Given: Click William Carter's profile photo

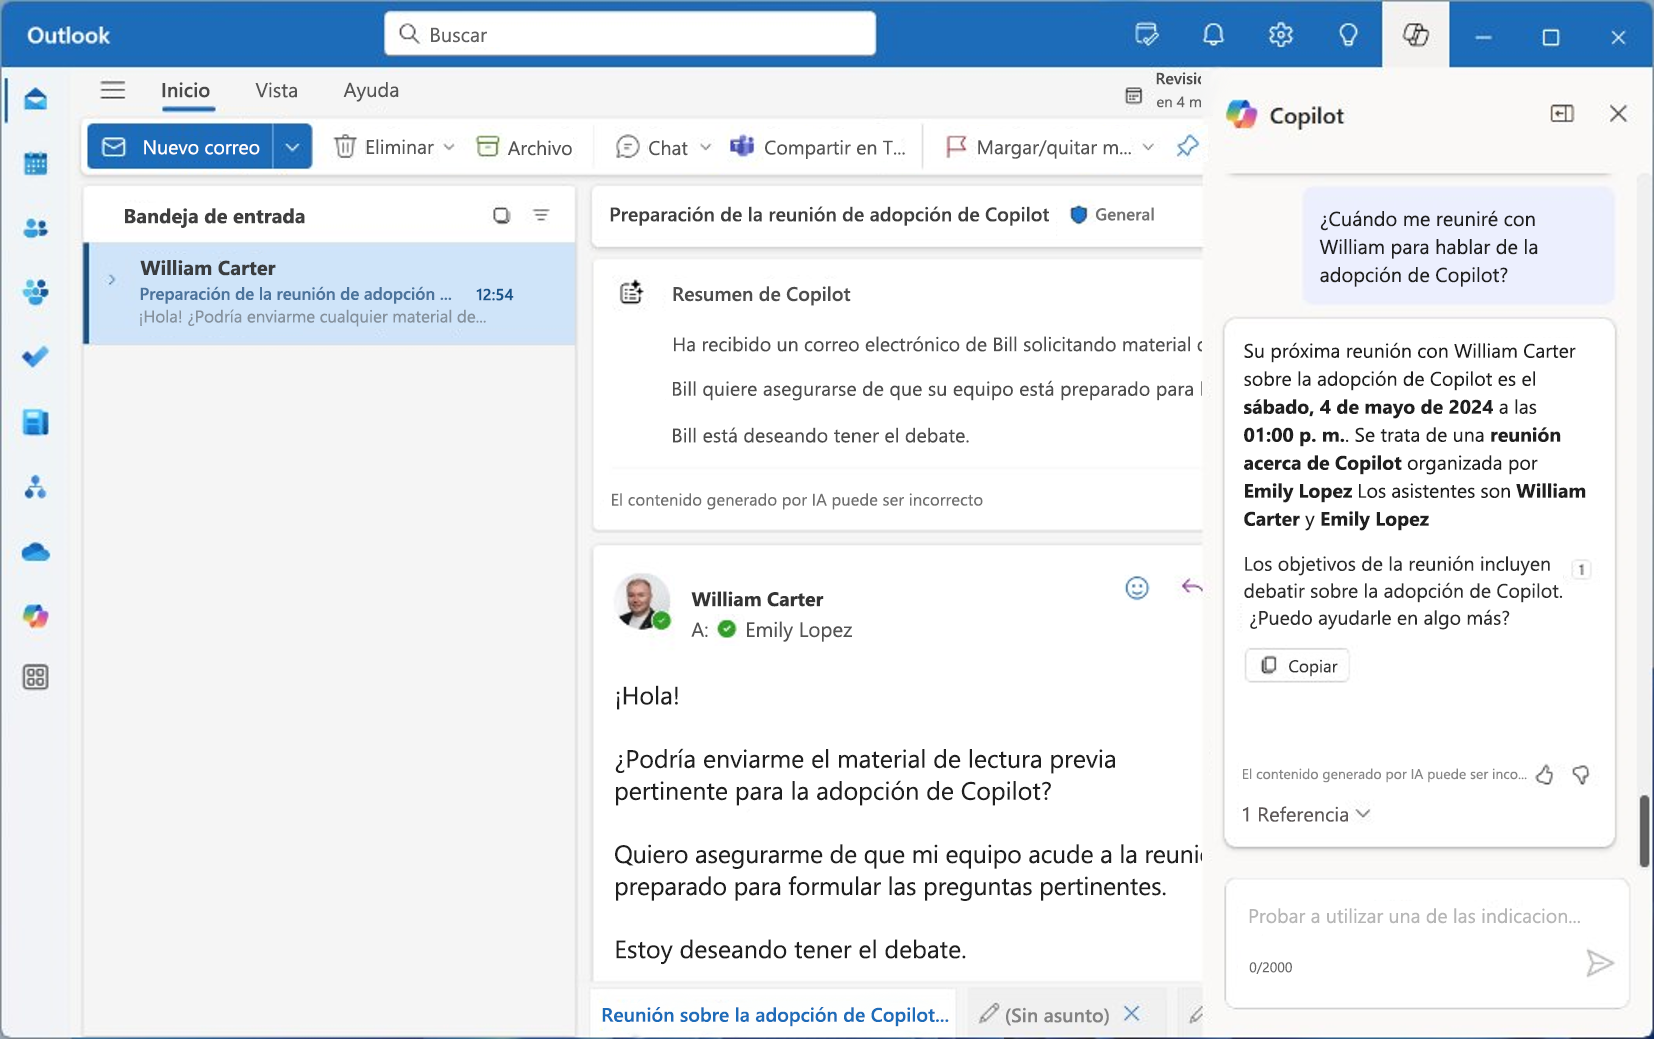Looking at the screenshot, I should (x=641, y=601).
